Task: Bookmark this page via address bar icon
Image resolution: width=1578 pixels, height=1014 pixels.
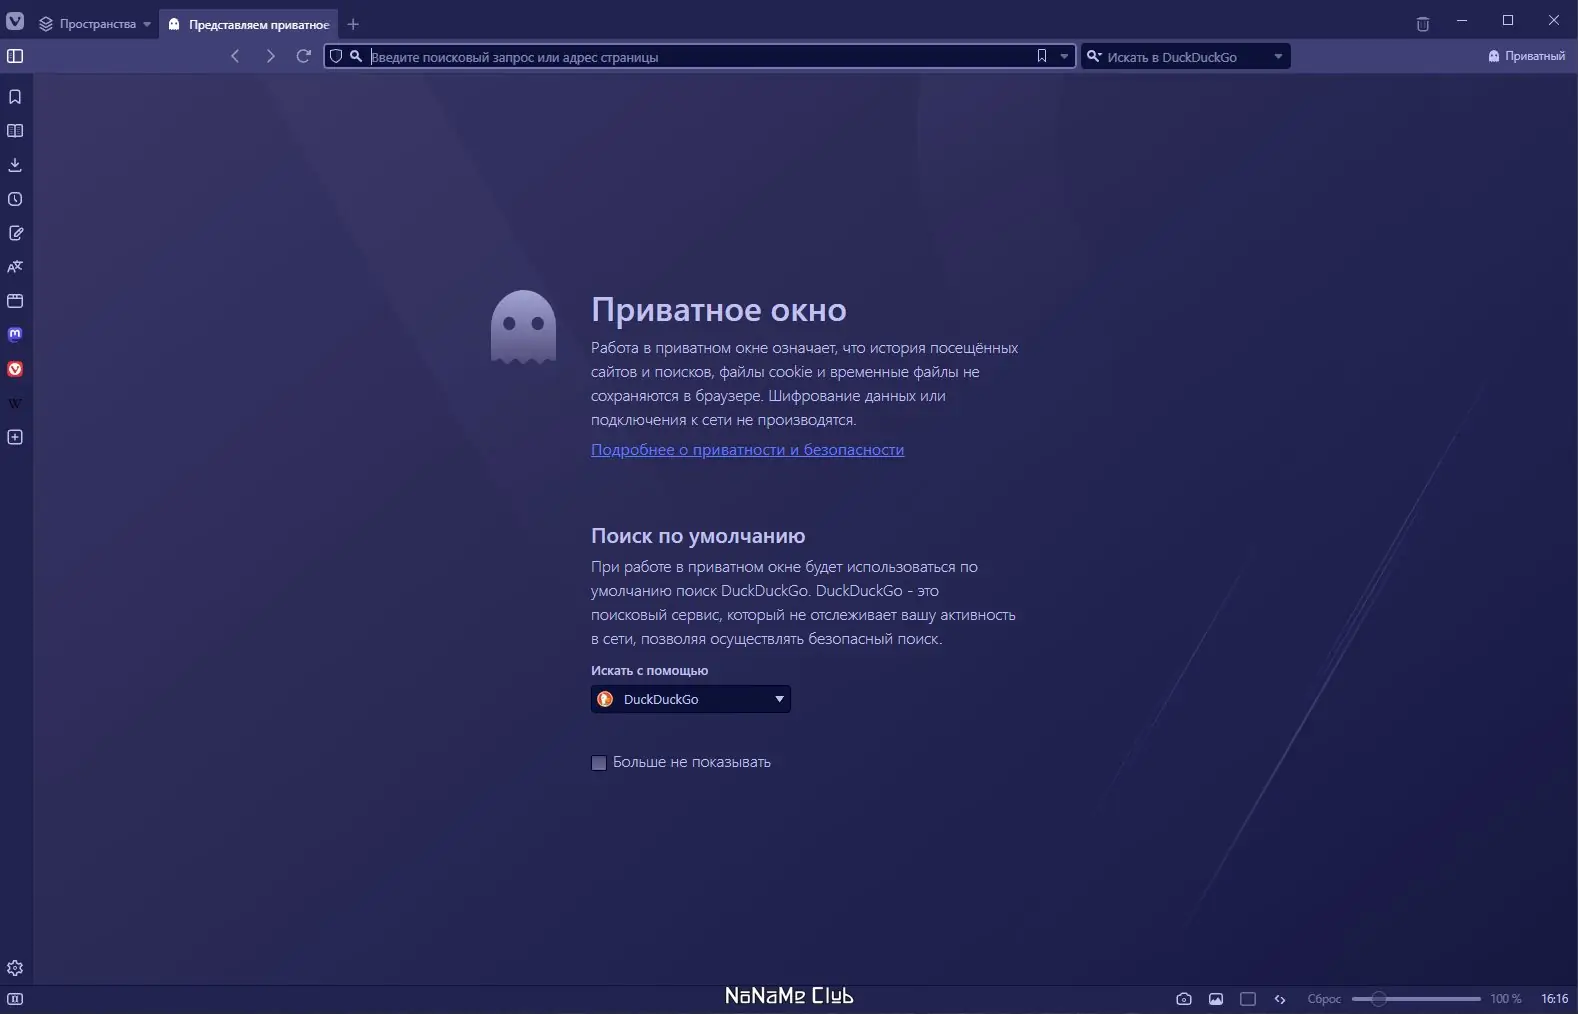Action: coord(1042,56)
